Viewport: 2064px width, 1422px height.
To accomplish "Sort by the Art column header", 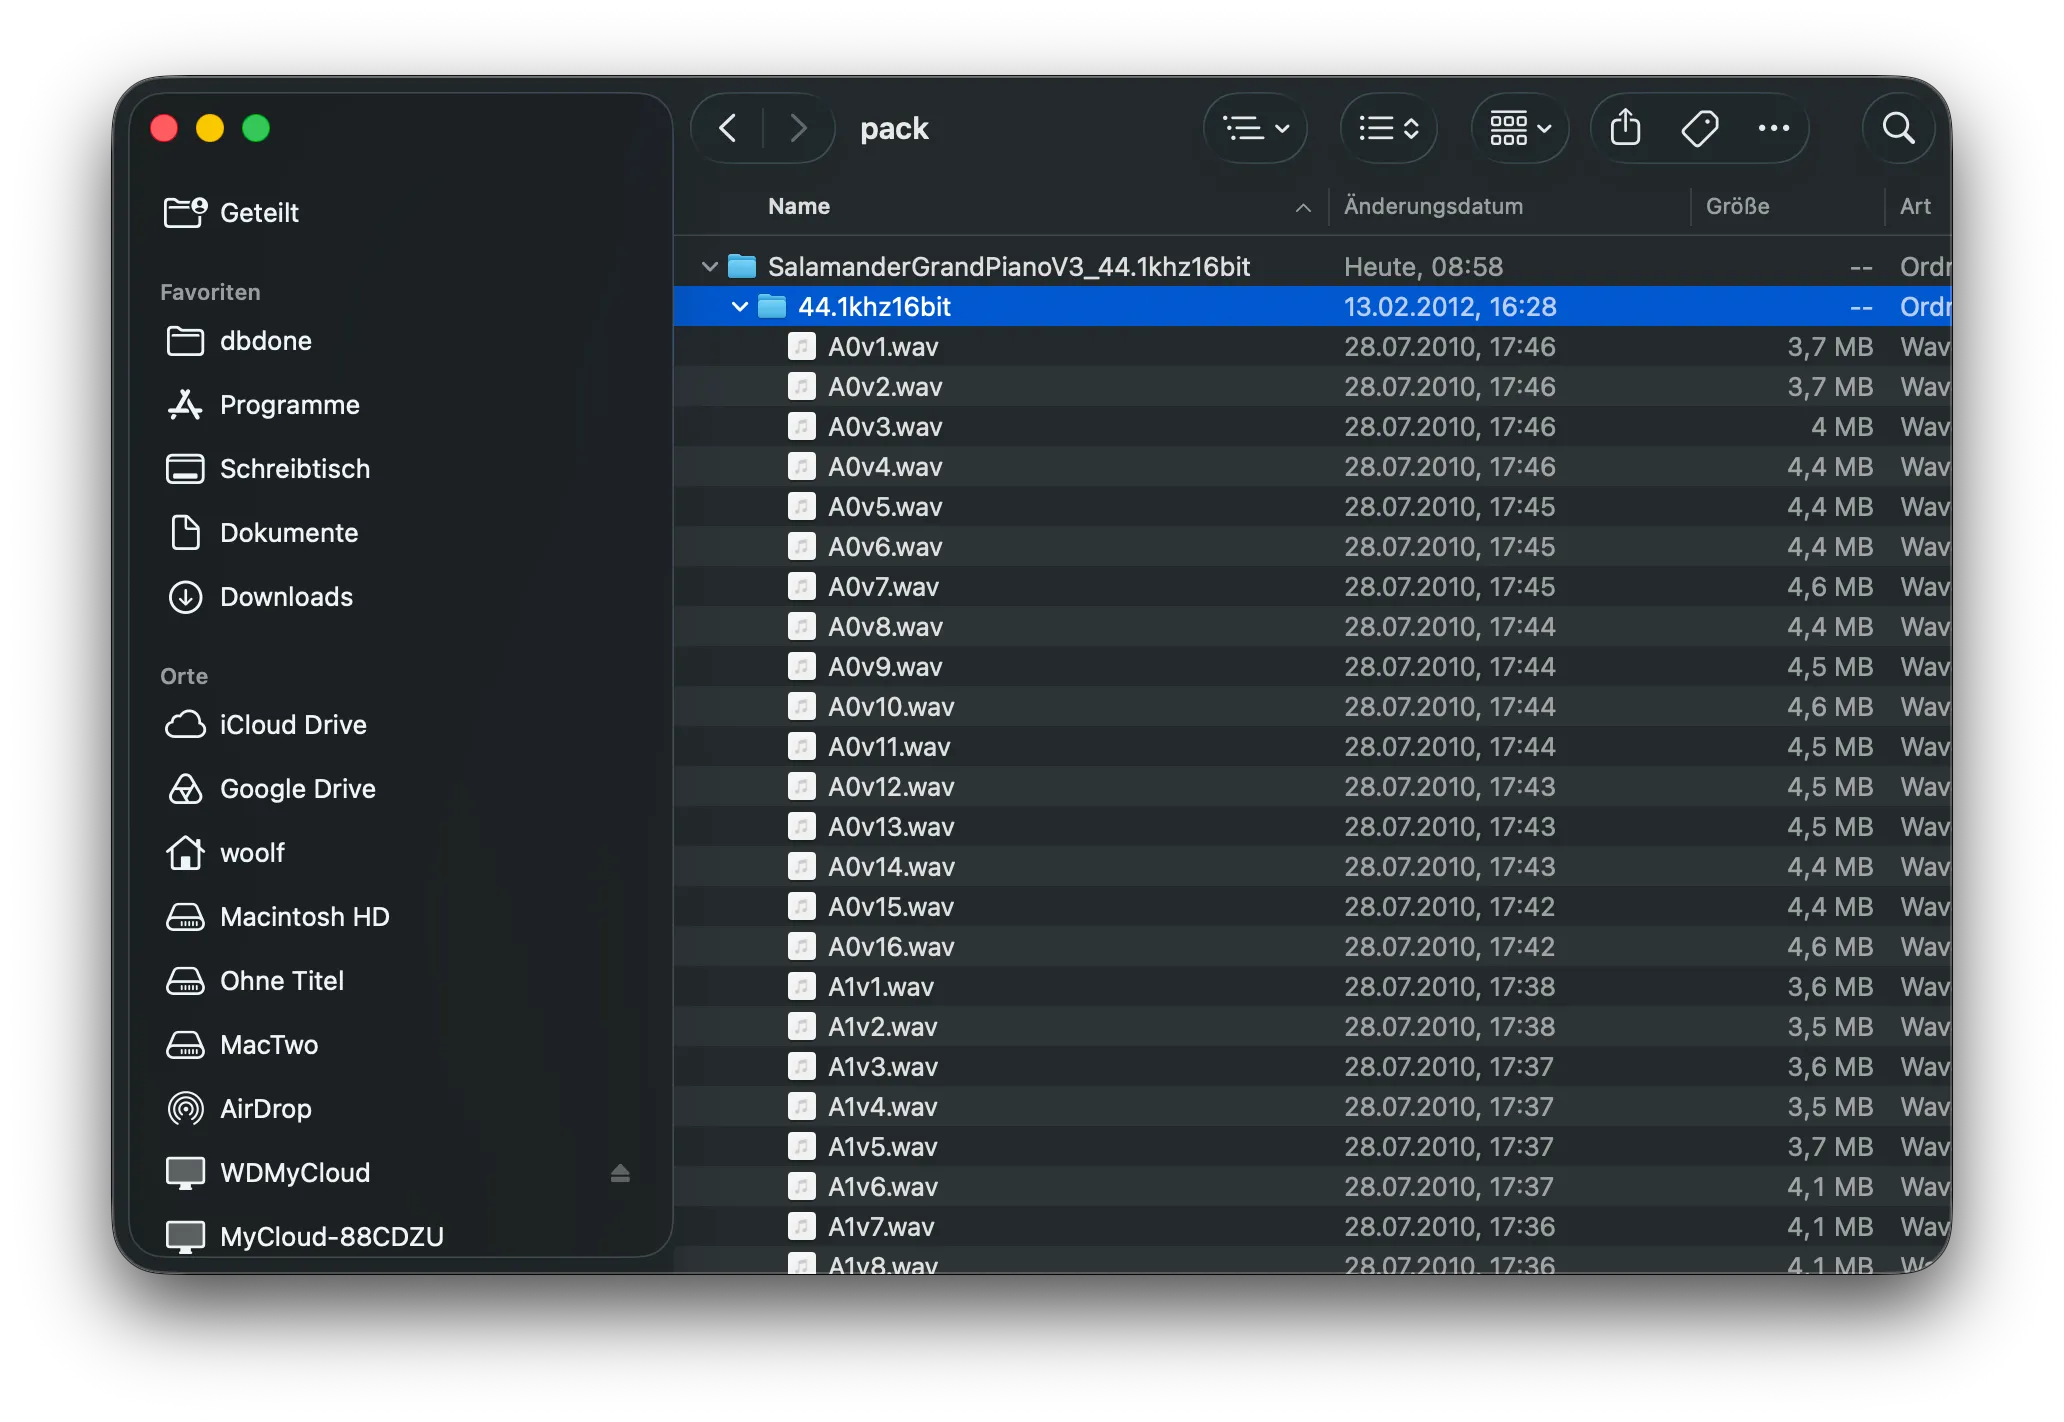I will pyautogui.click(x=1915, y=206).
